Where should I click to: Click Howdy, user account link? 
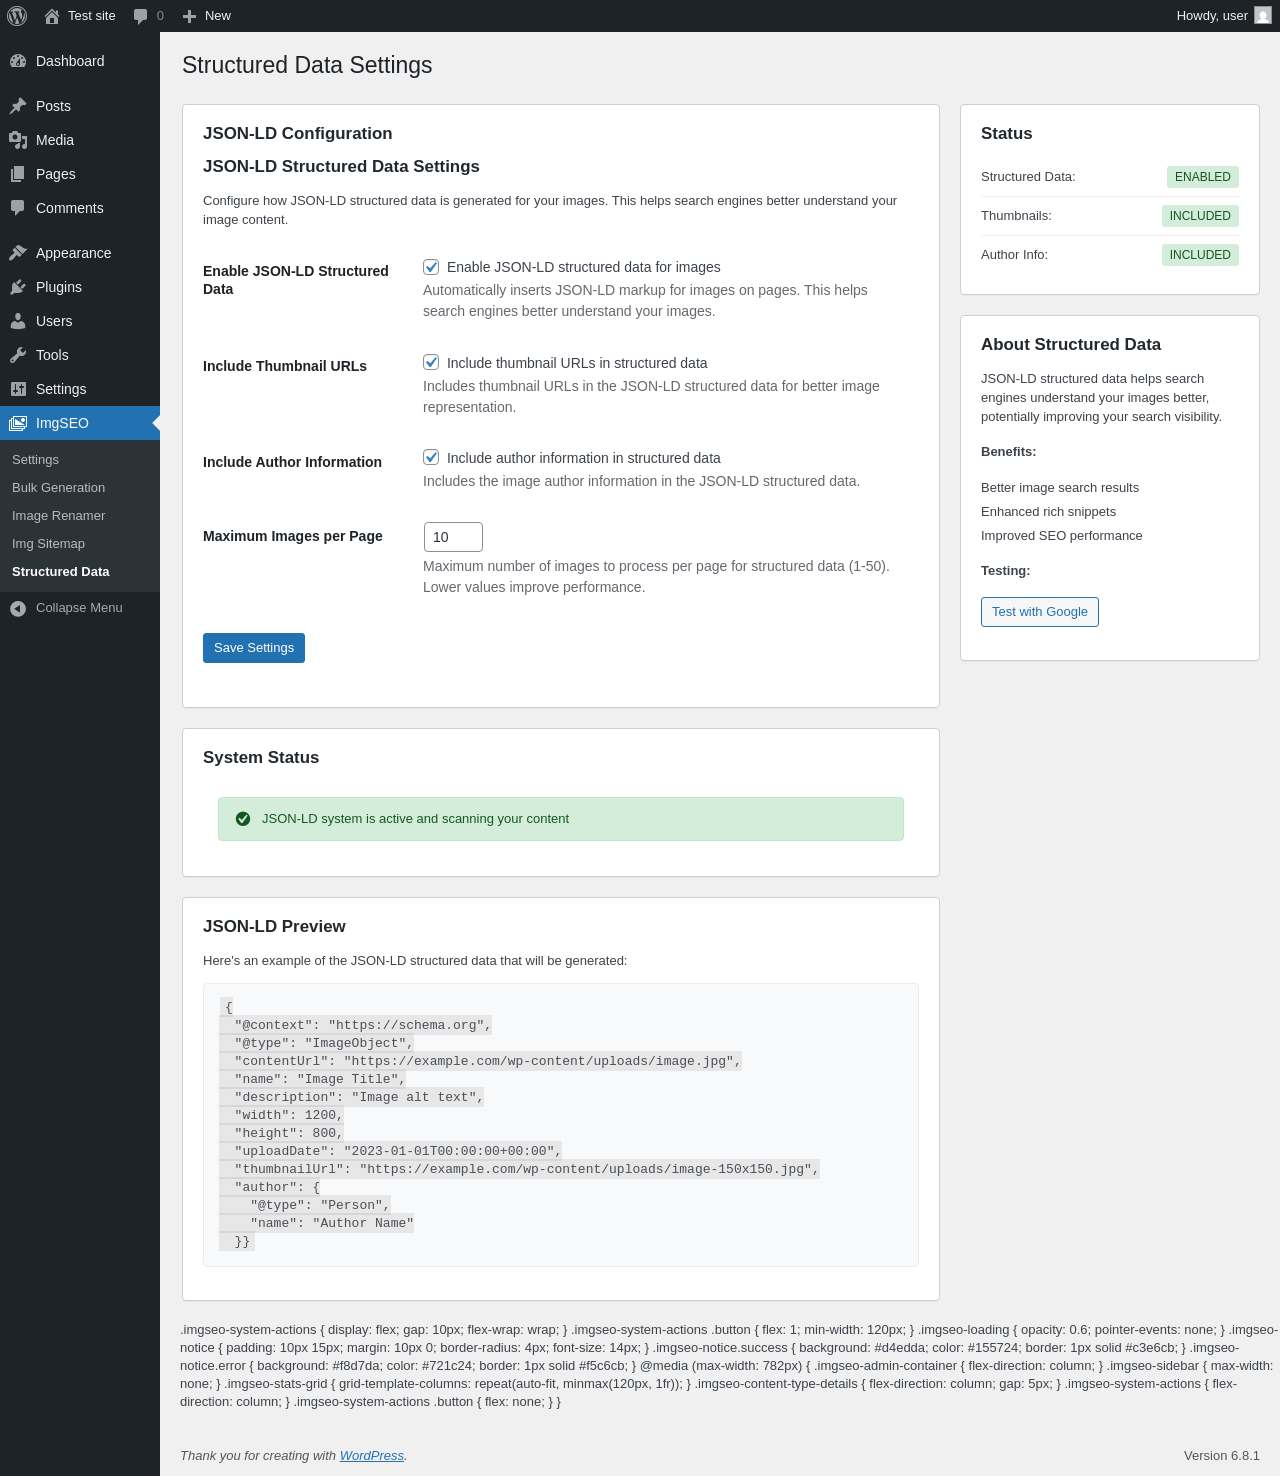click(1223, 16)
